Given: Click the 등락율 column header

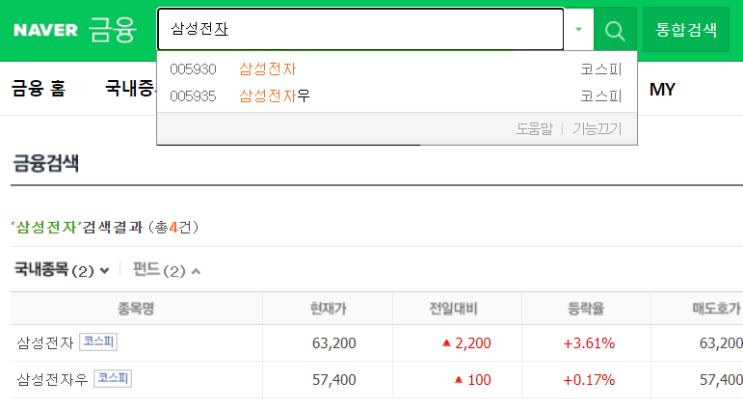Looking at the screenshot, I should (586, 309).
